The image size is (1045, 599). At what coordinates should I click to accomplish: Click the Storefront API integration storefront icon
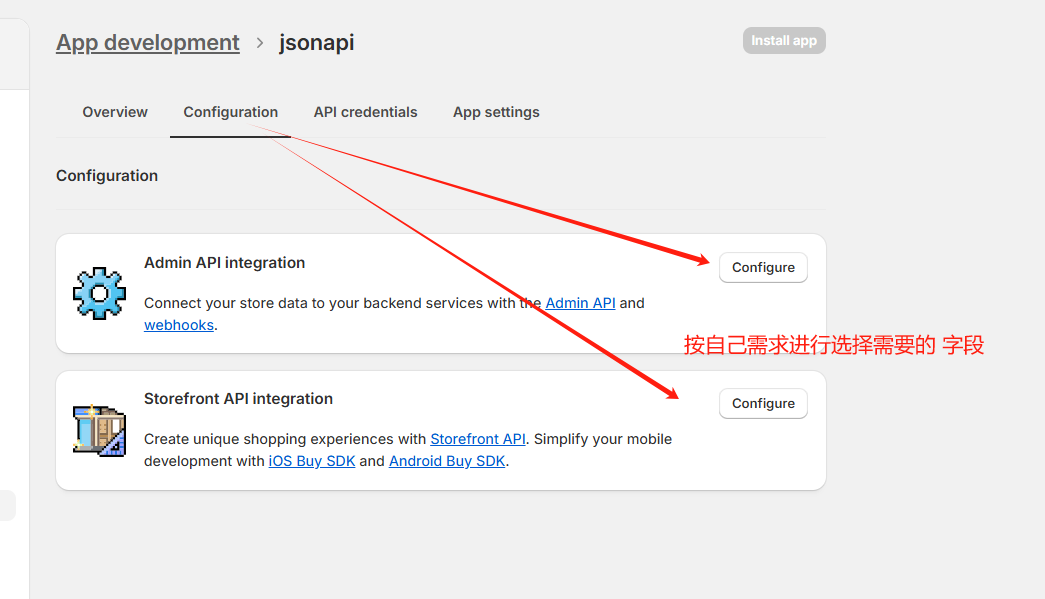pyautogui.click(x=99, y=430)
